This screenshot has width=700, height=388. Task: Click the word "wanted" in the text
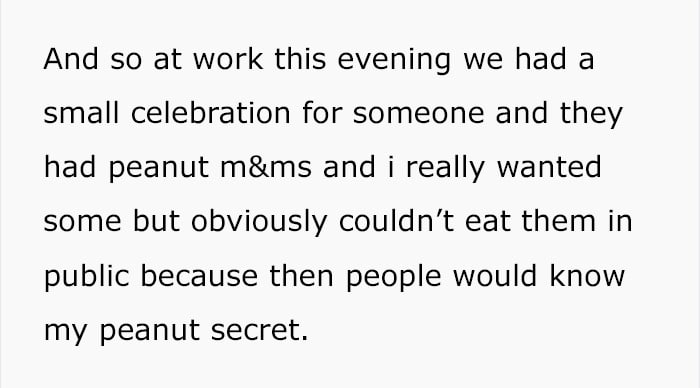point(549,167)
